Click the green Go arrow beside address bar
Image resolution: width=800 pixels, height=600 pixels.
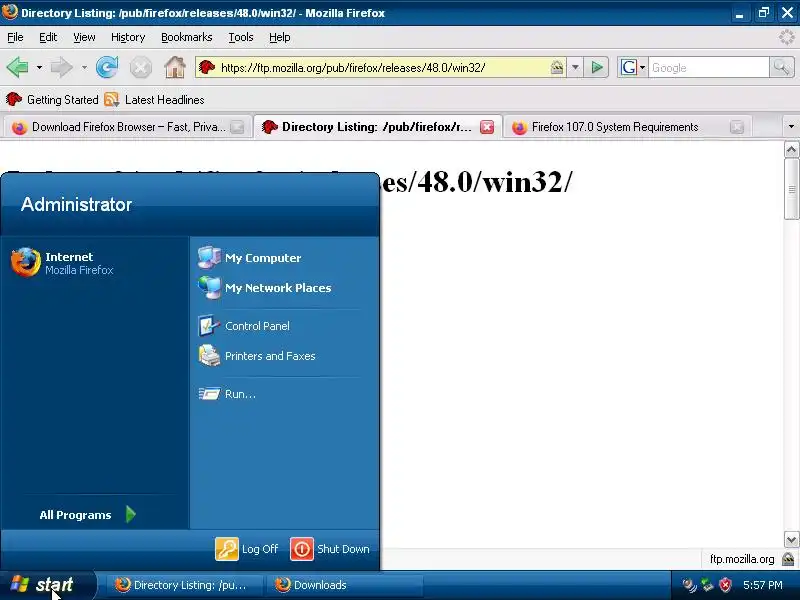click(597, 67)
